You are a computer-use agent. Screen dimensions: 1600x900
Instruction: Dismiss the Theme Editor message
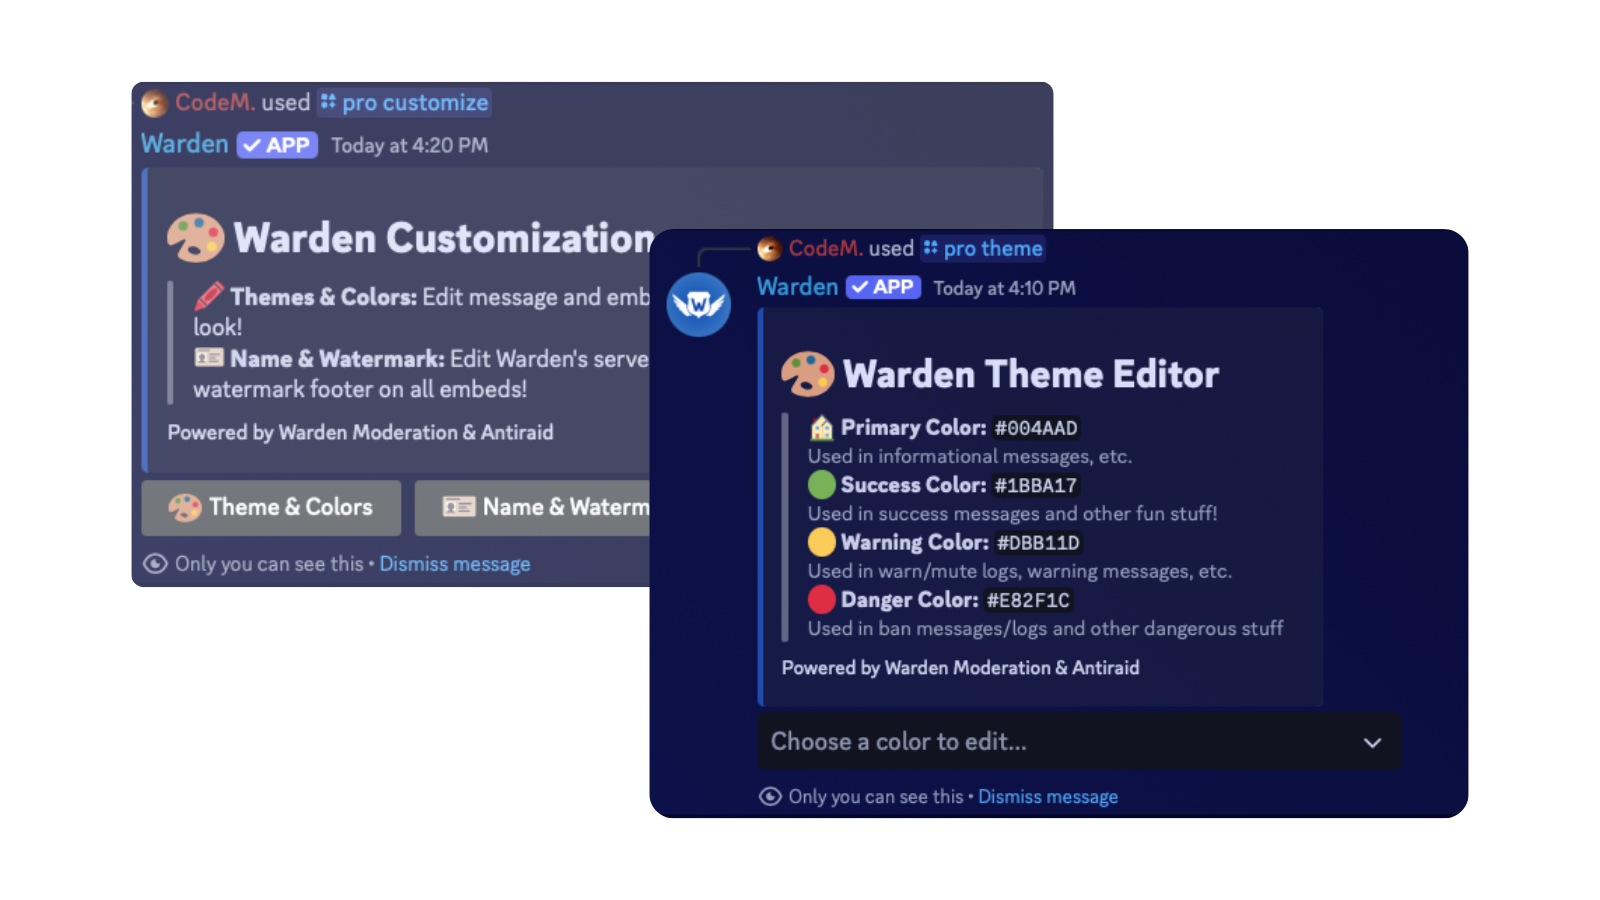coord(1047,797)
